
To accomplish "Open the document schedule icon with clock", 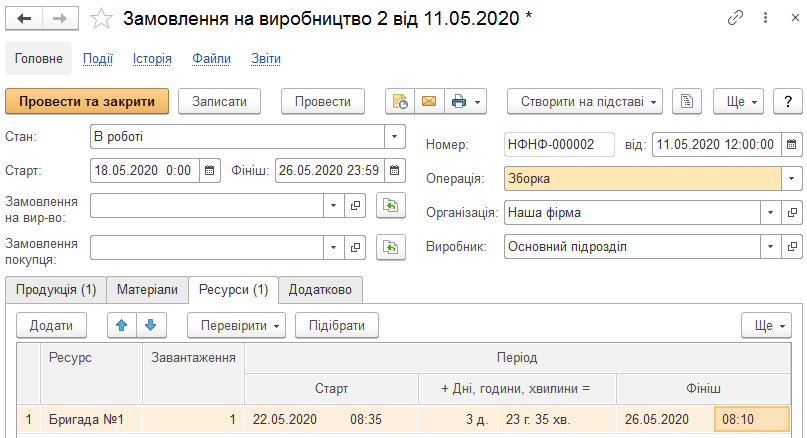I will pyautogui.click(x=400, y=101).
